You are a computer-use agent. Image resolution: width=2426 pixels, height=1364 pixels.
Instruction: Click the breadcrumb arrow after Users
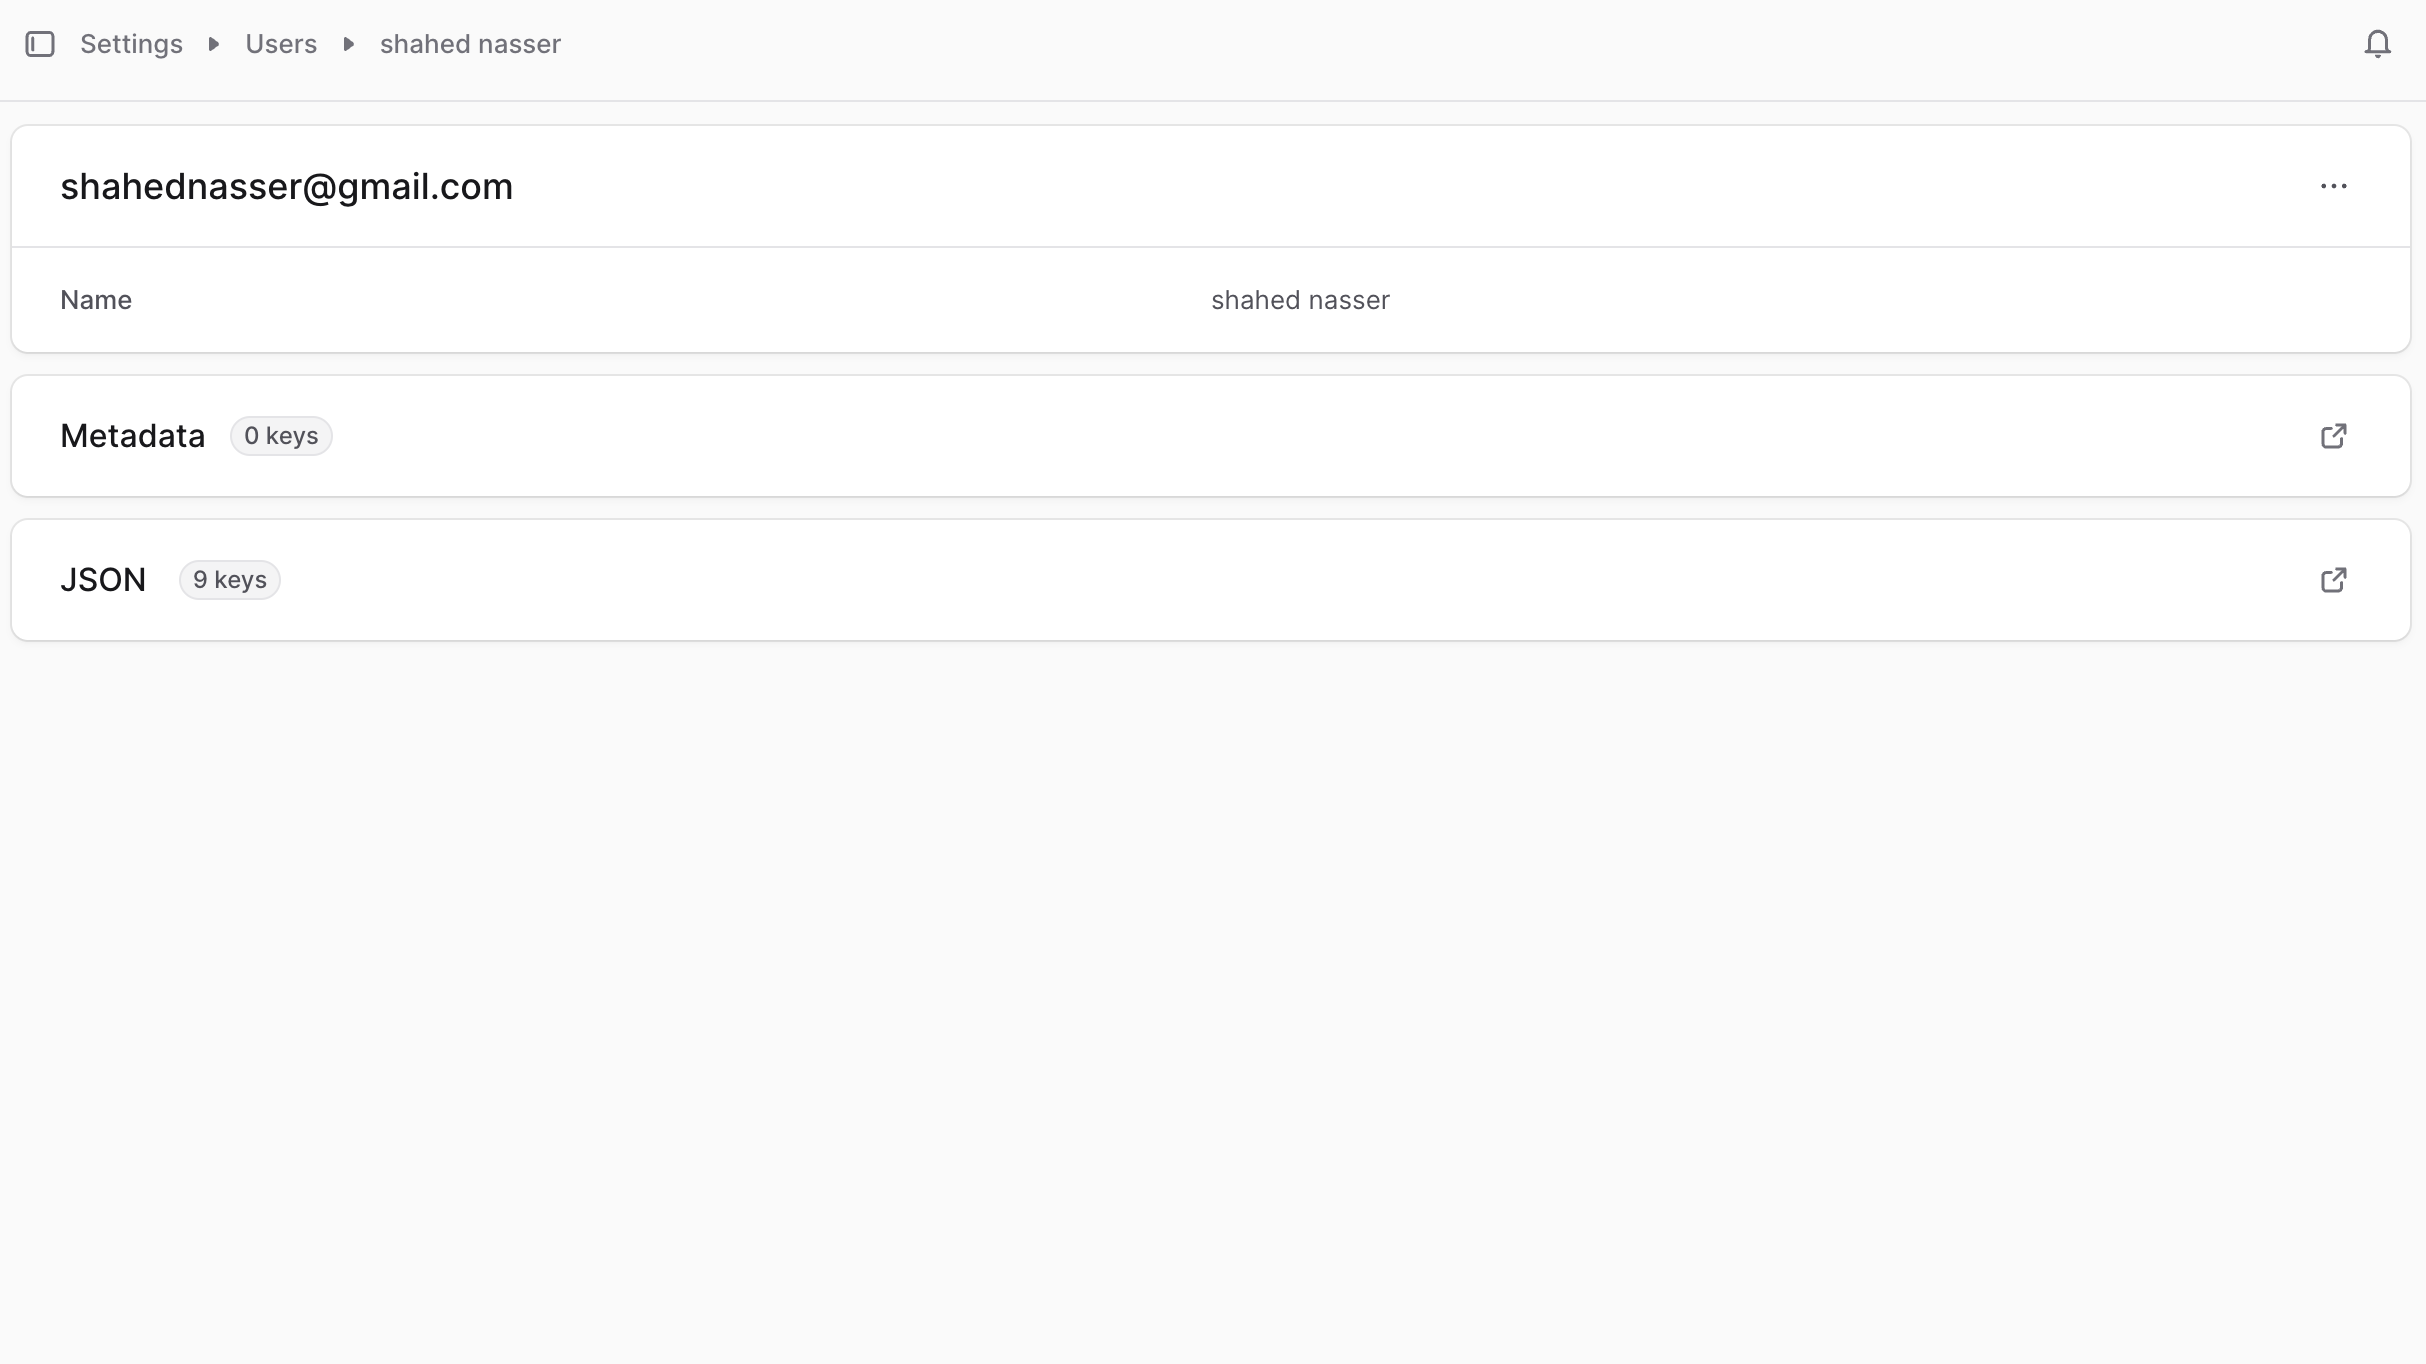[348, 44]
